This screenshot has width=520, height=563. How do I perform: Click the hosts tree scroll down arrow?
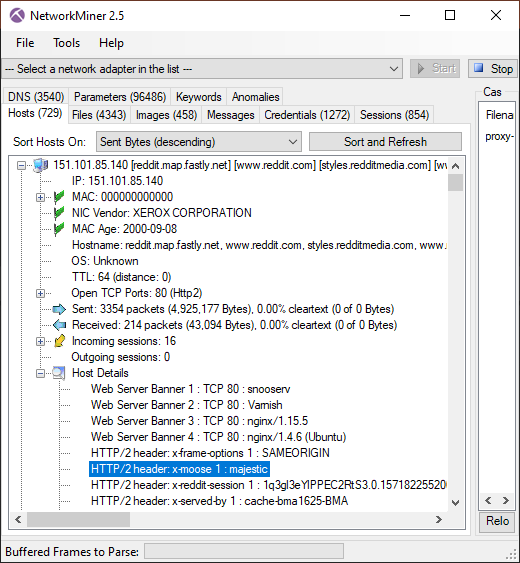tap(455, 503)
